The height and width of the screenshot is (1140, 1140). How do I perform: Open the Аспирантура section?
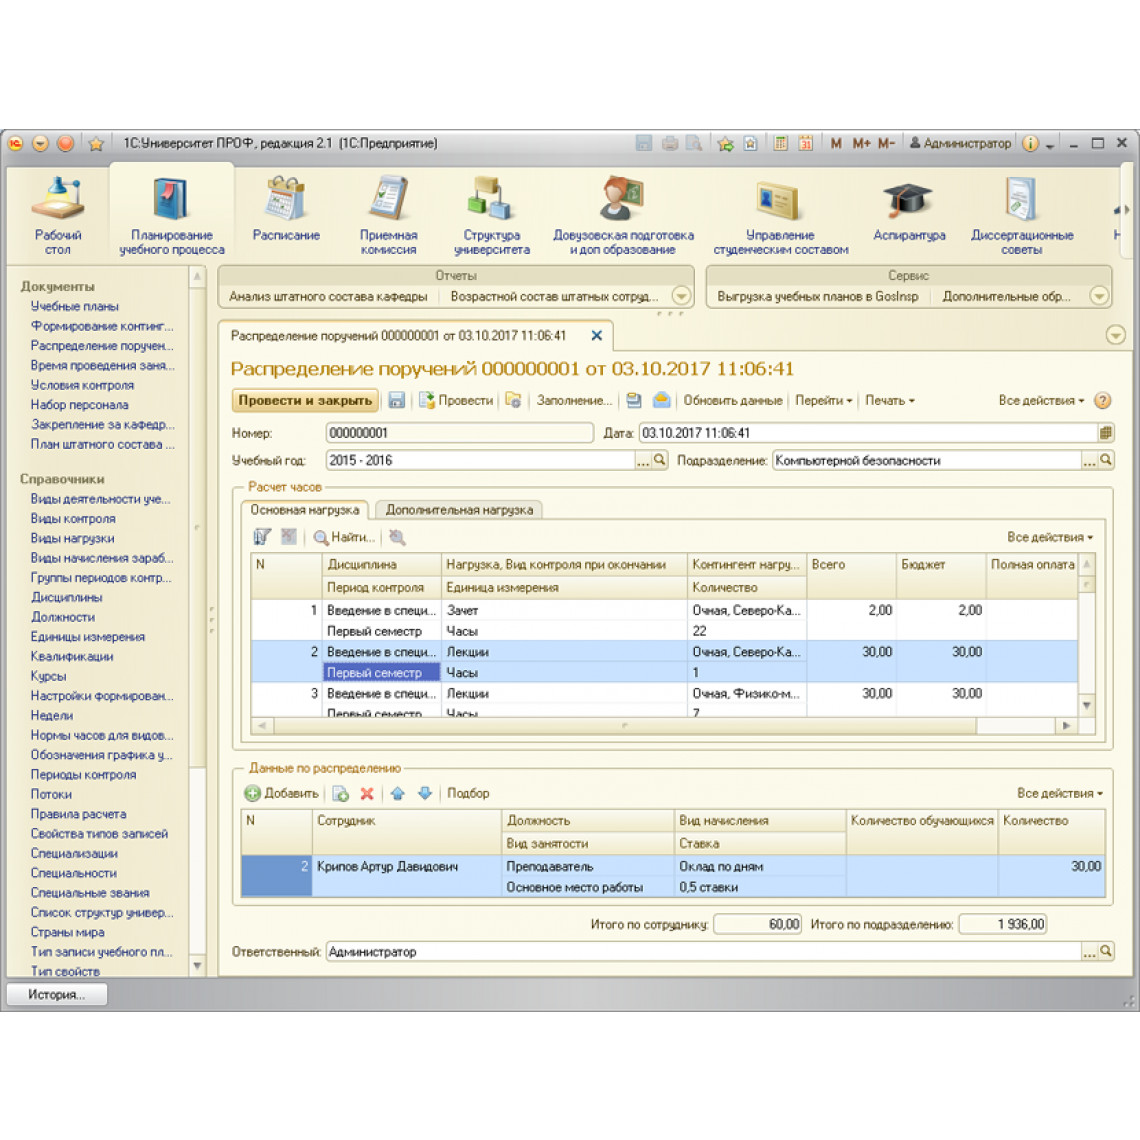coord(909,209)
